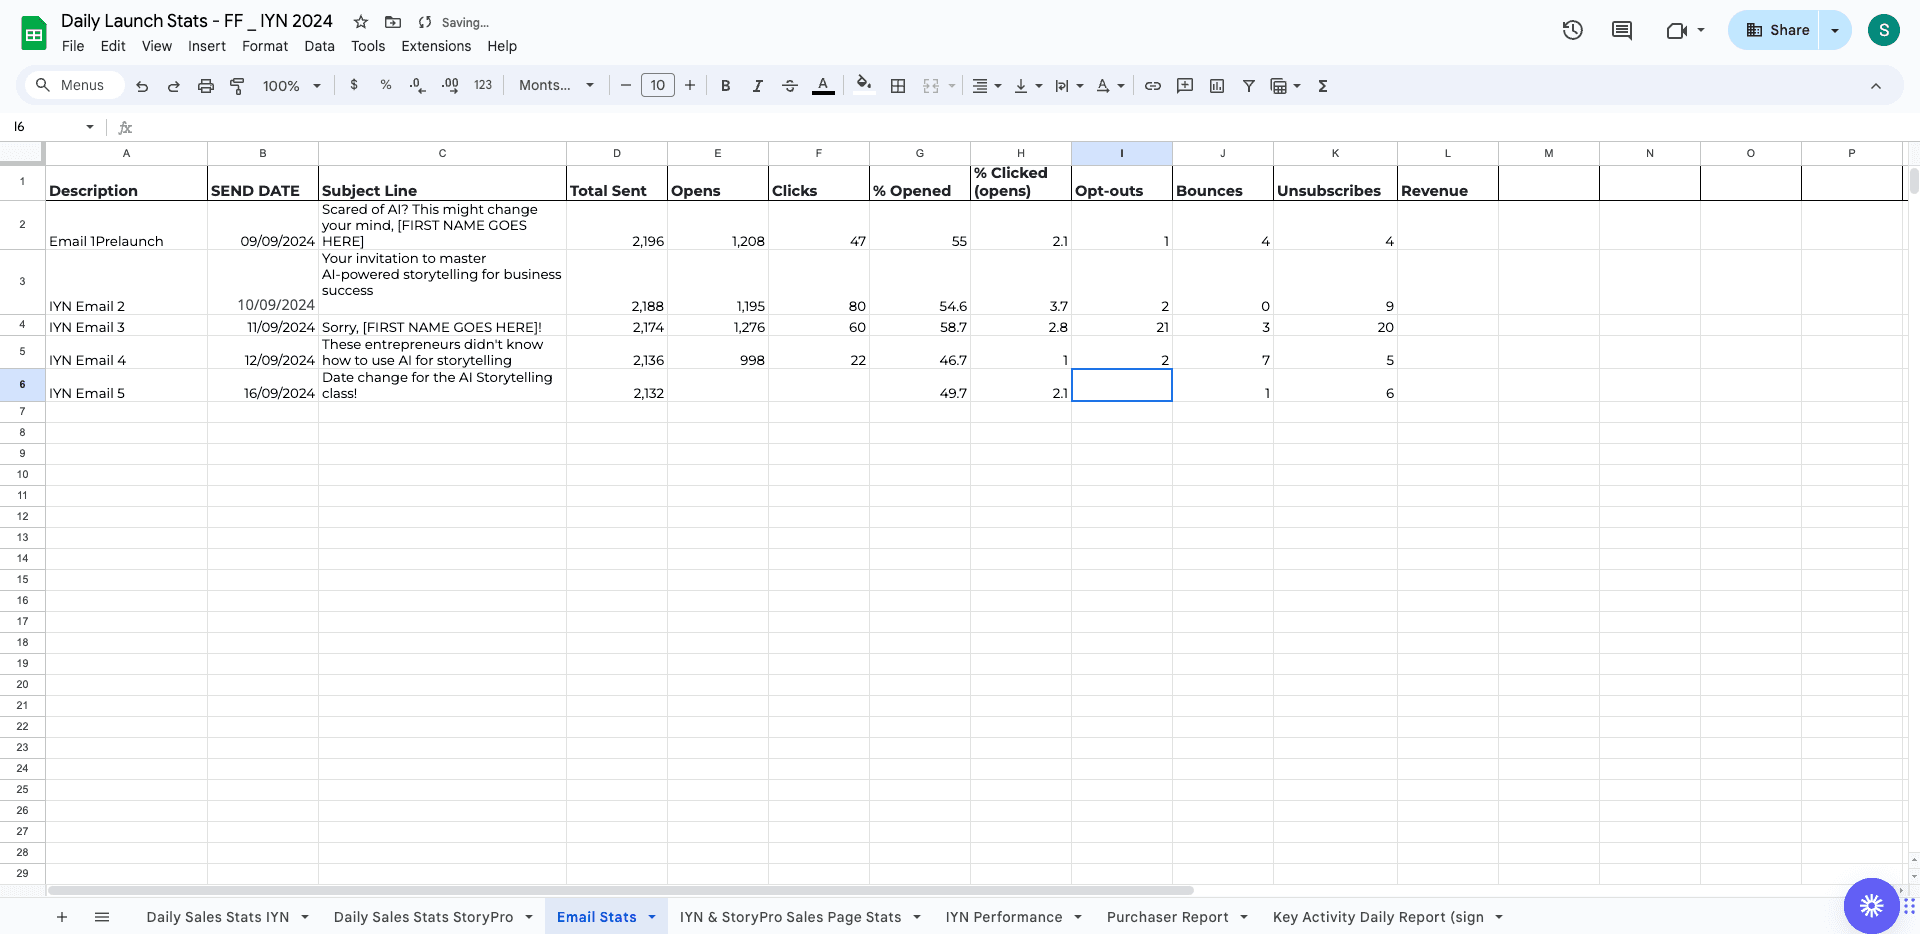Activate the Paint format roller icon
The height and width of the screenshot is (934, 1920).
point(237,86)
